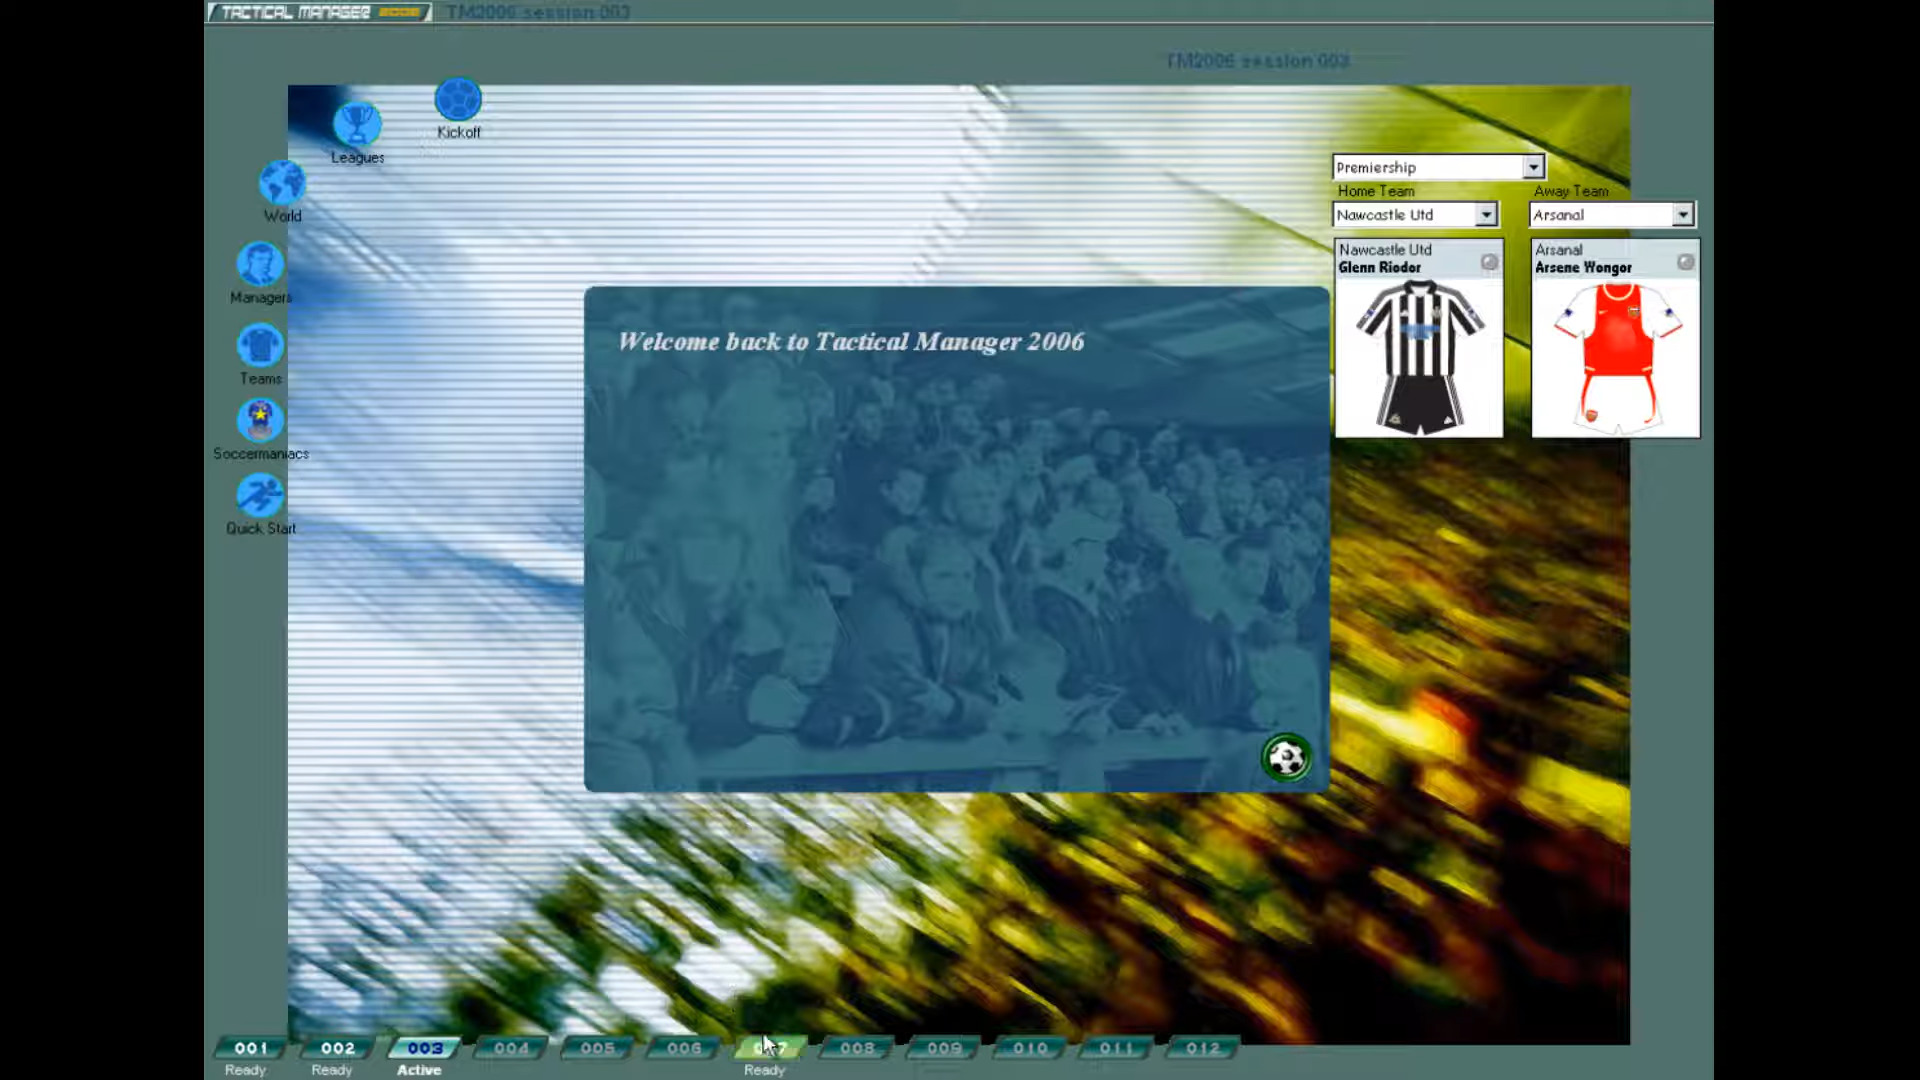The height and width of the screenshot is (1080, 1920).
Task: Launch the Quick Start icon
Action: click(x=260, y=495)
